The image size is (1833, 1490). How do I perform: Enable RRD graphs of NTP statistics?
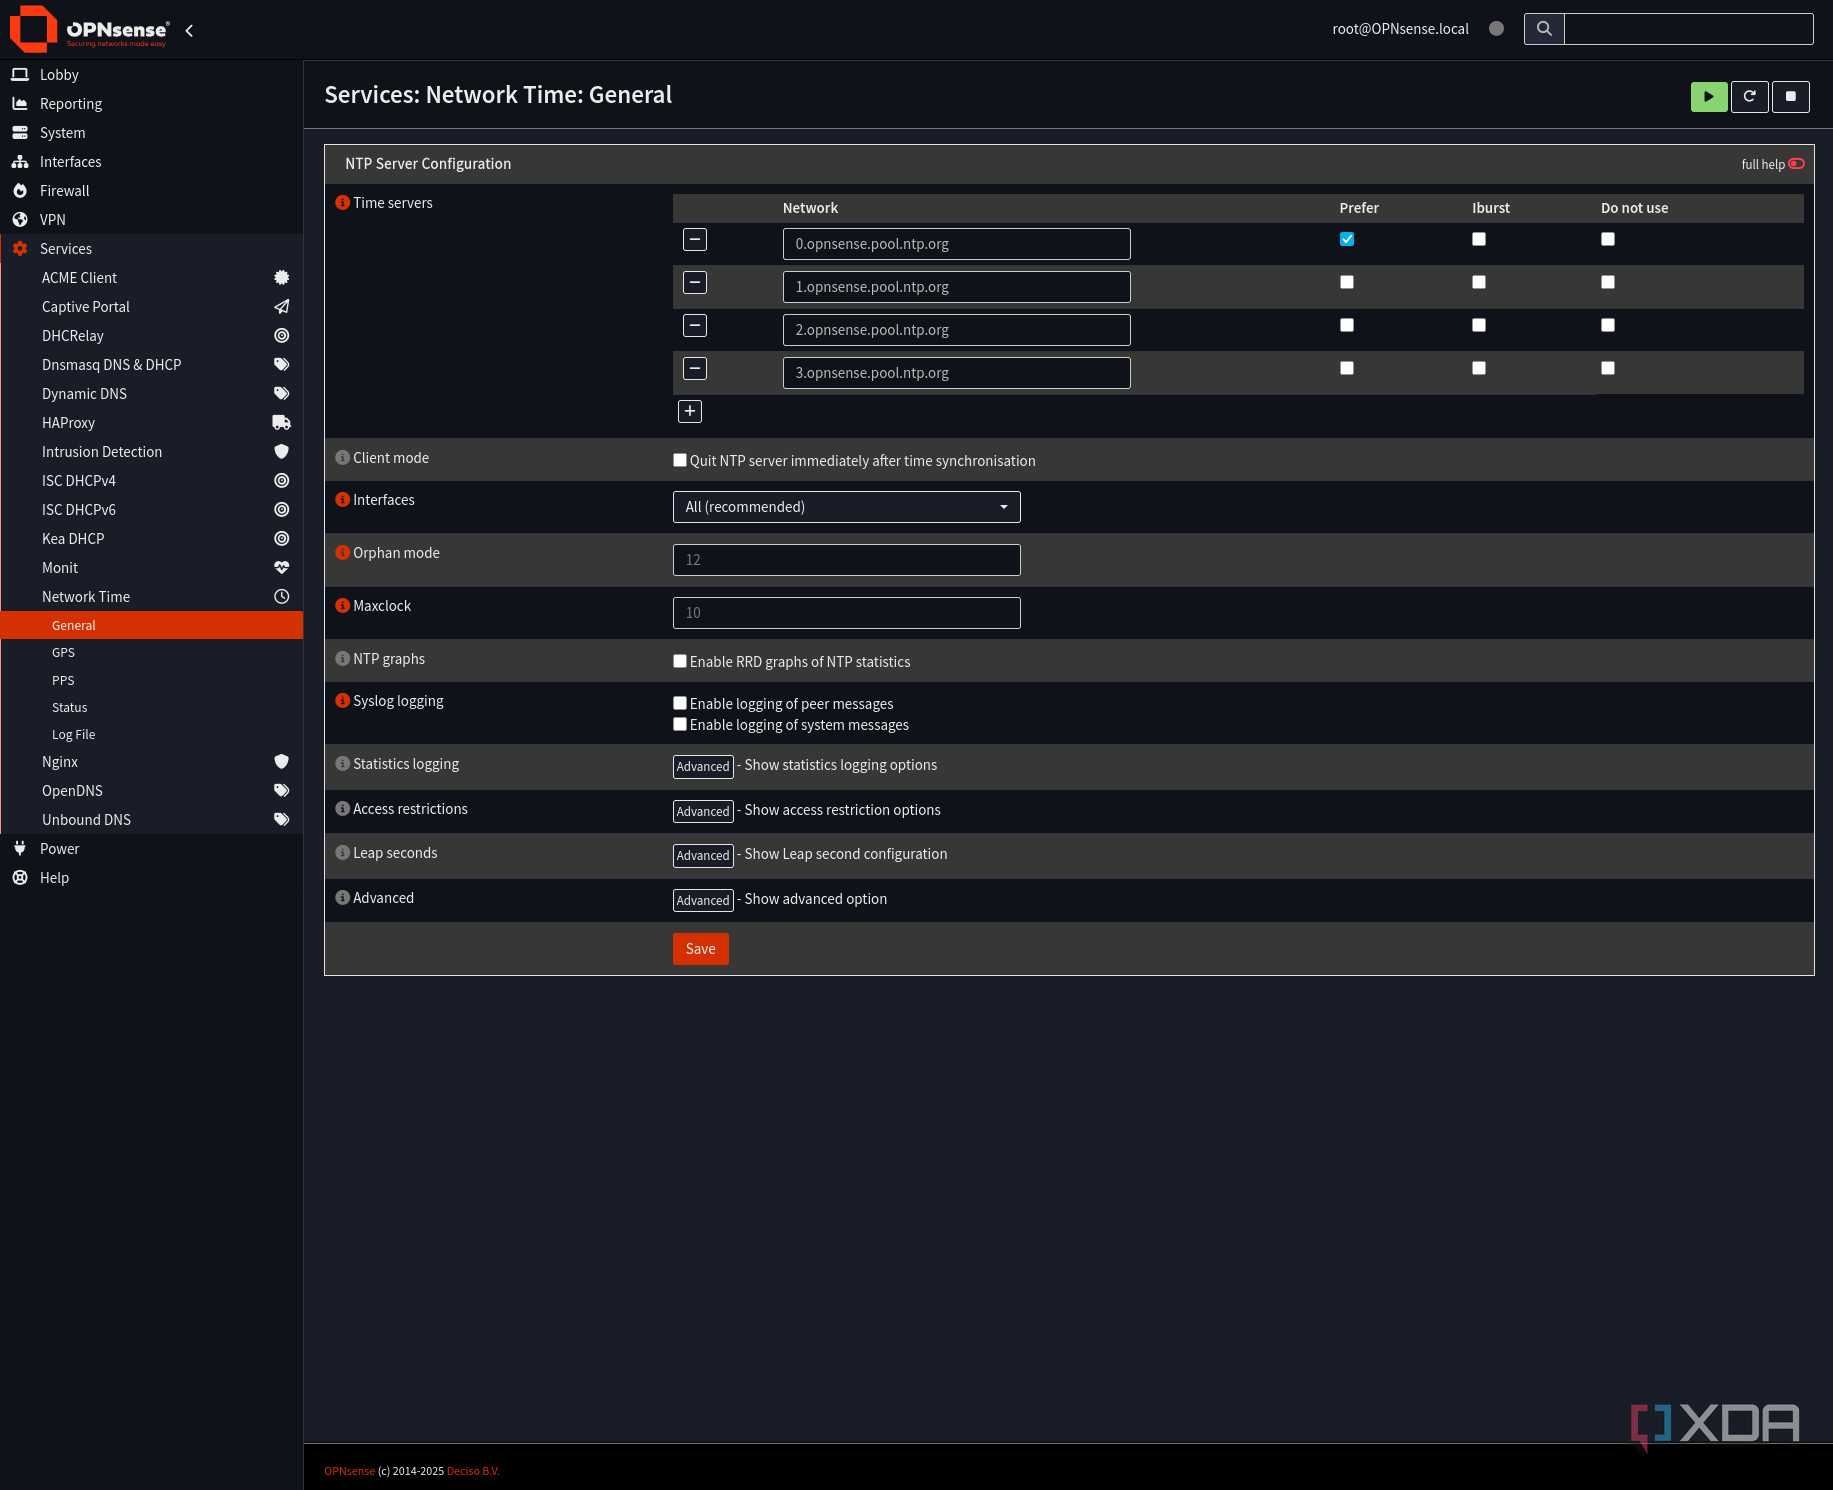(680, 661)
